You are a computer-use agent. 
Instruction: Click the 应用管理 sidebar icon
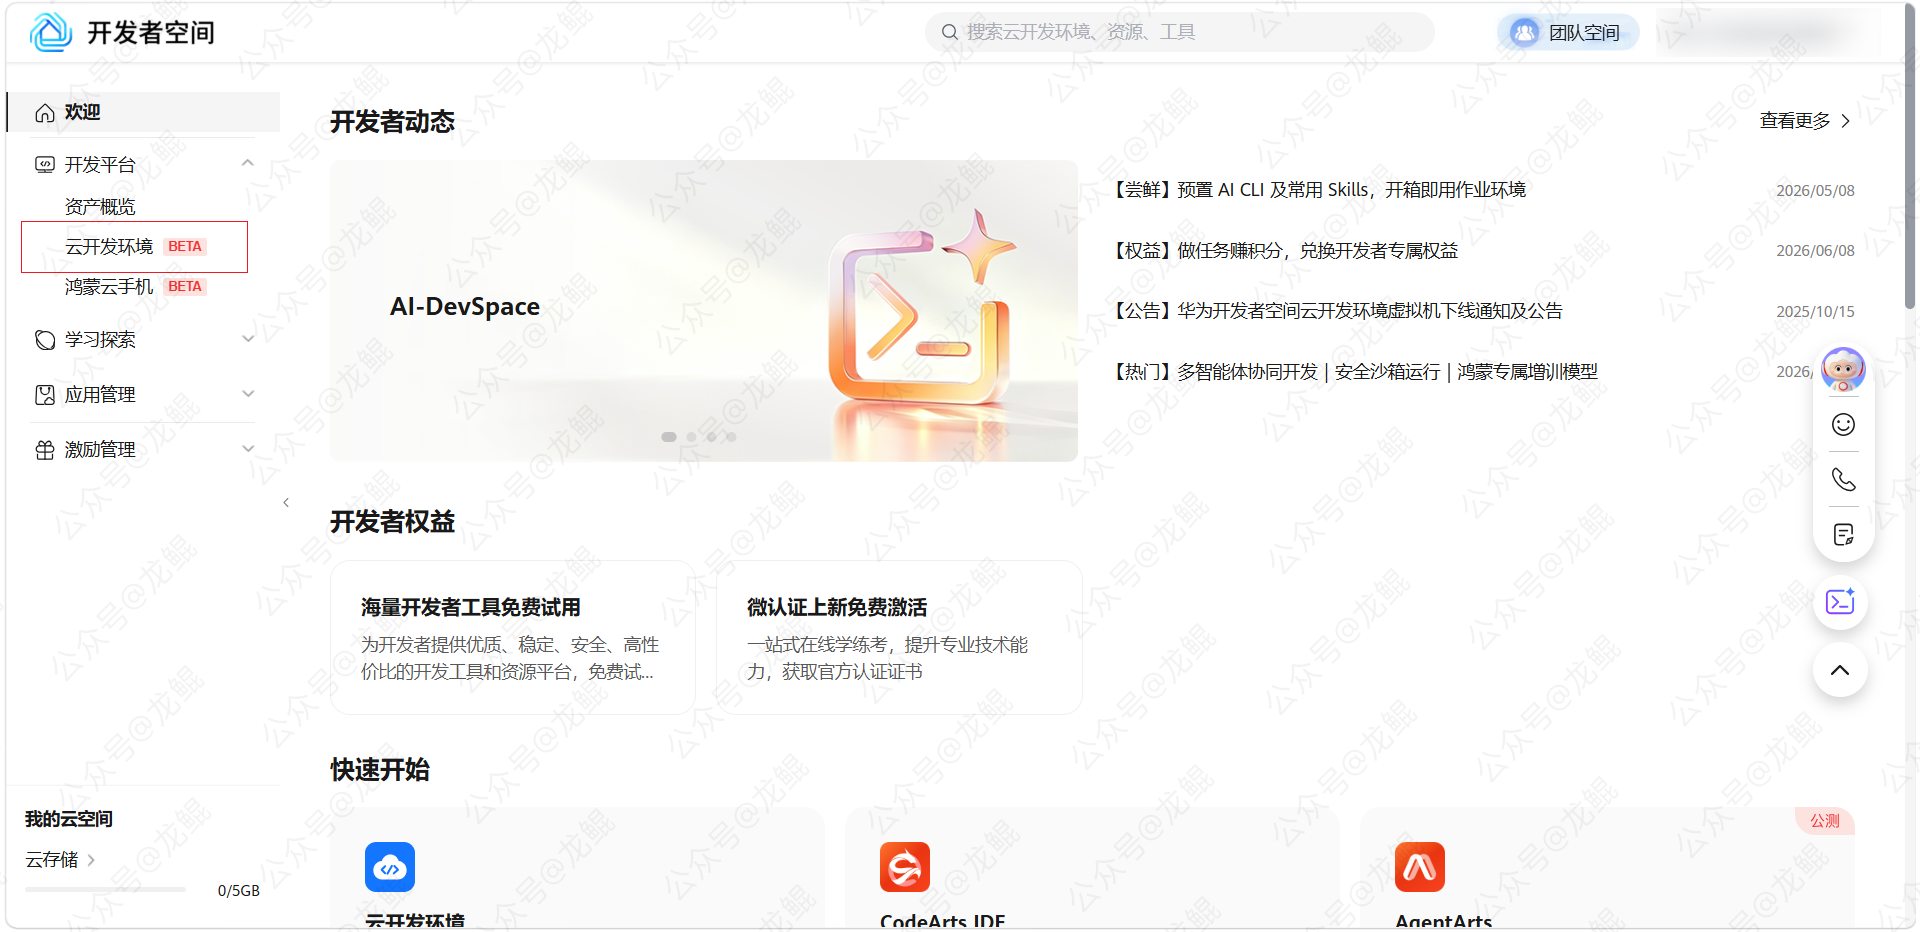(45, 395)
